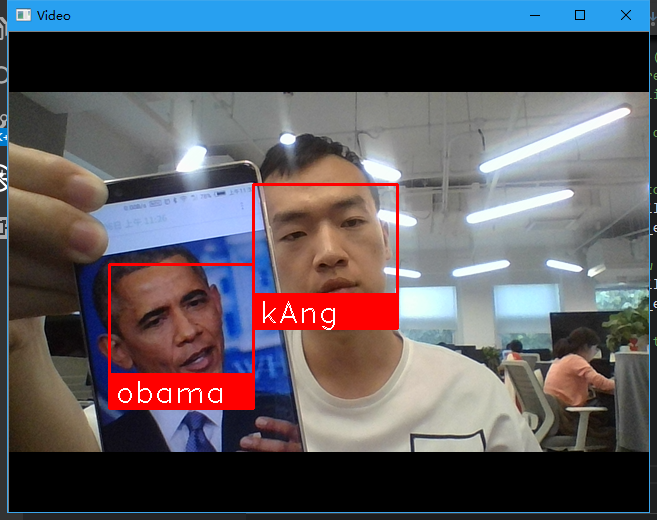This screenshot has height=520, width=657.
Task: Minimize the Video window
Action: [x=535, y=16]
